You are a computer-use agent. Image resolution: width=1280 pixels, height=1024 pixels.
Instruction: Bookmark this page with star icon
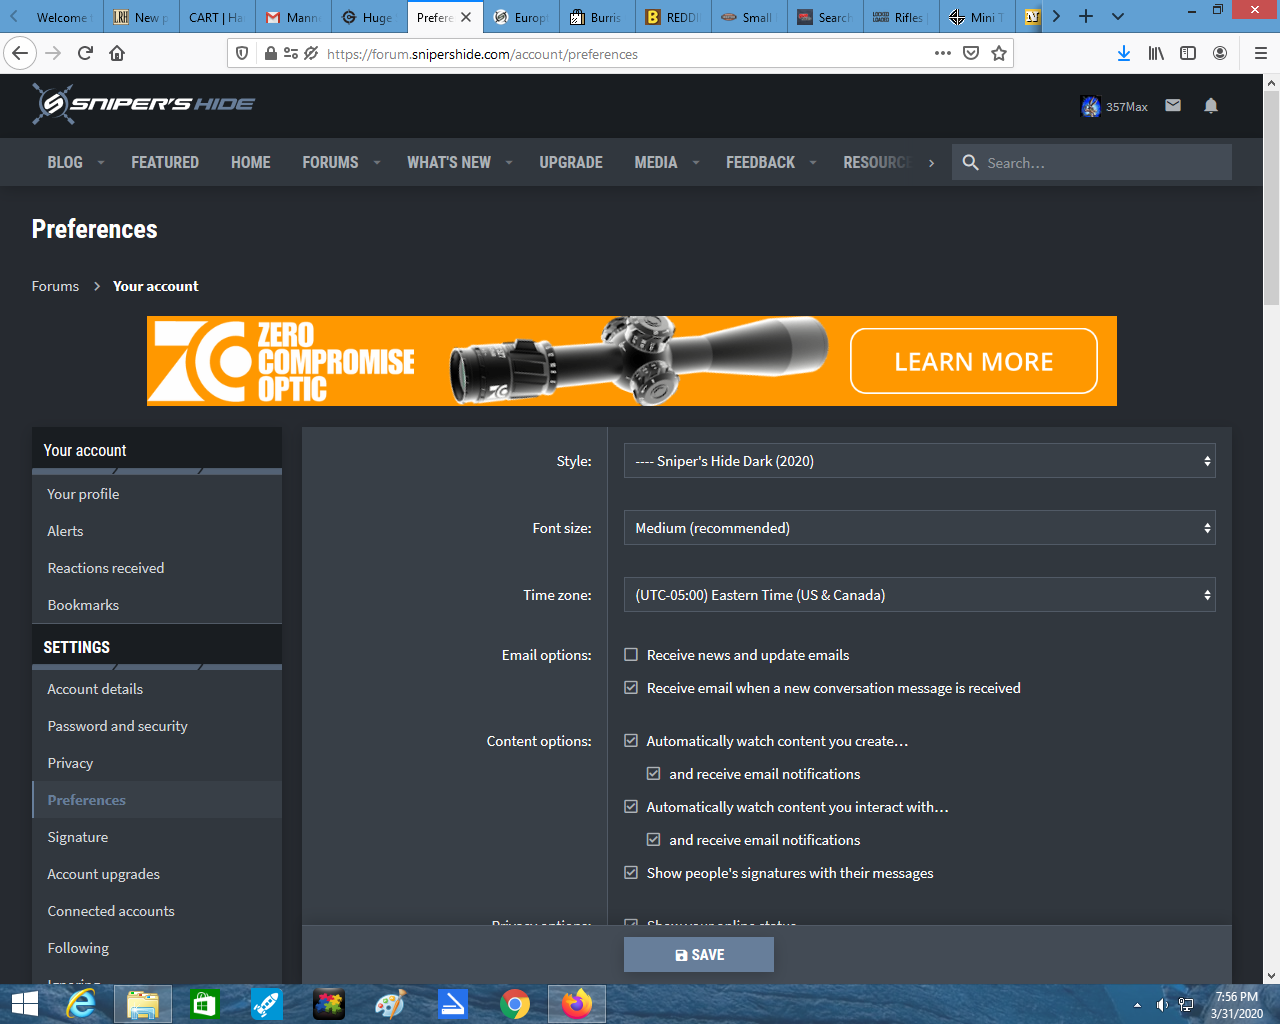(998, 53)
